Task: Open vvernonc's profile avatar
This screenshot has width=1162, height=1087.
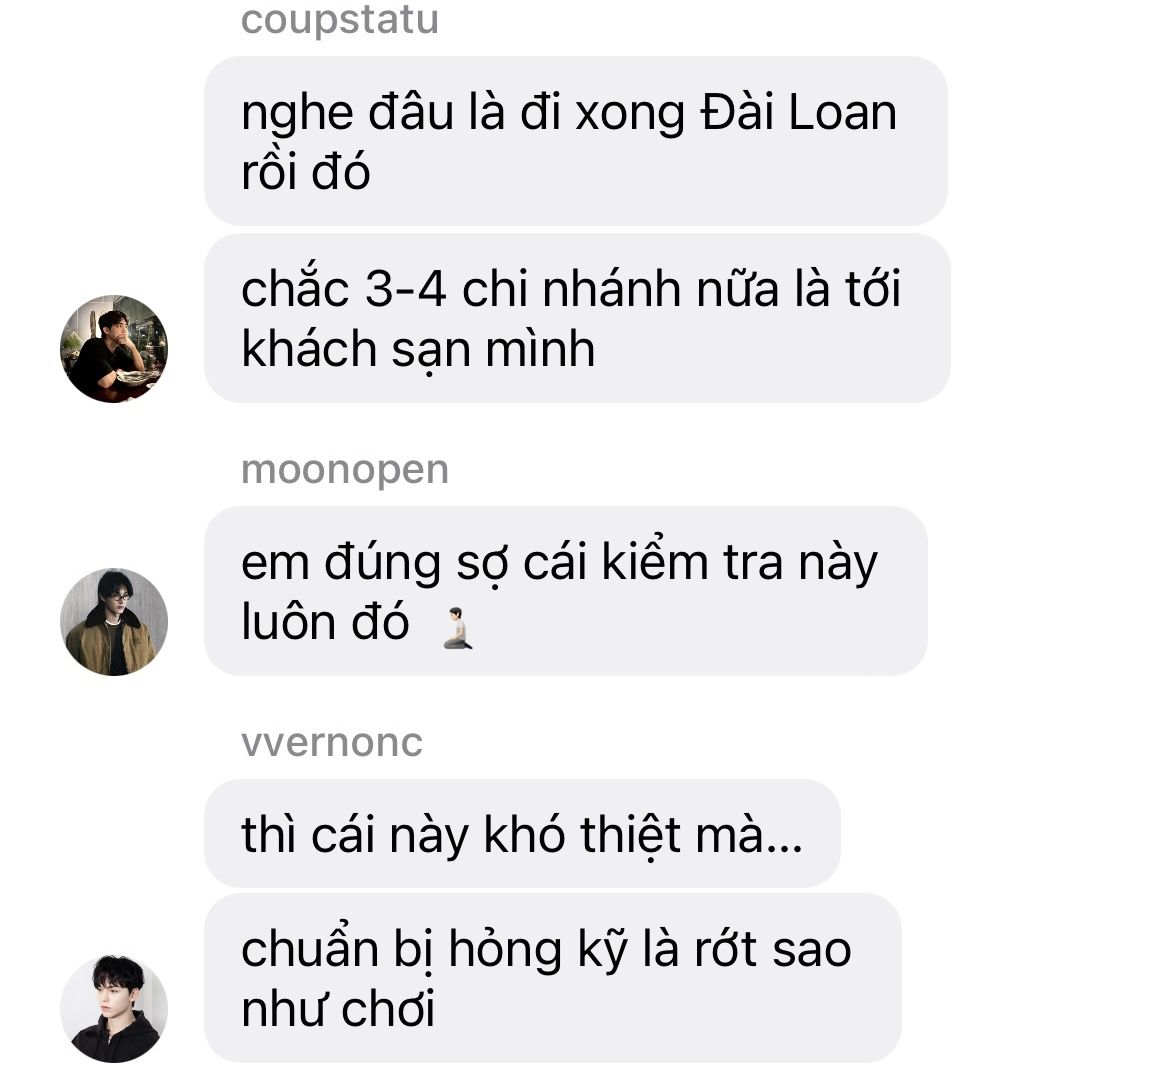Action: (114, 1008)
